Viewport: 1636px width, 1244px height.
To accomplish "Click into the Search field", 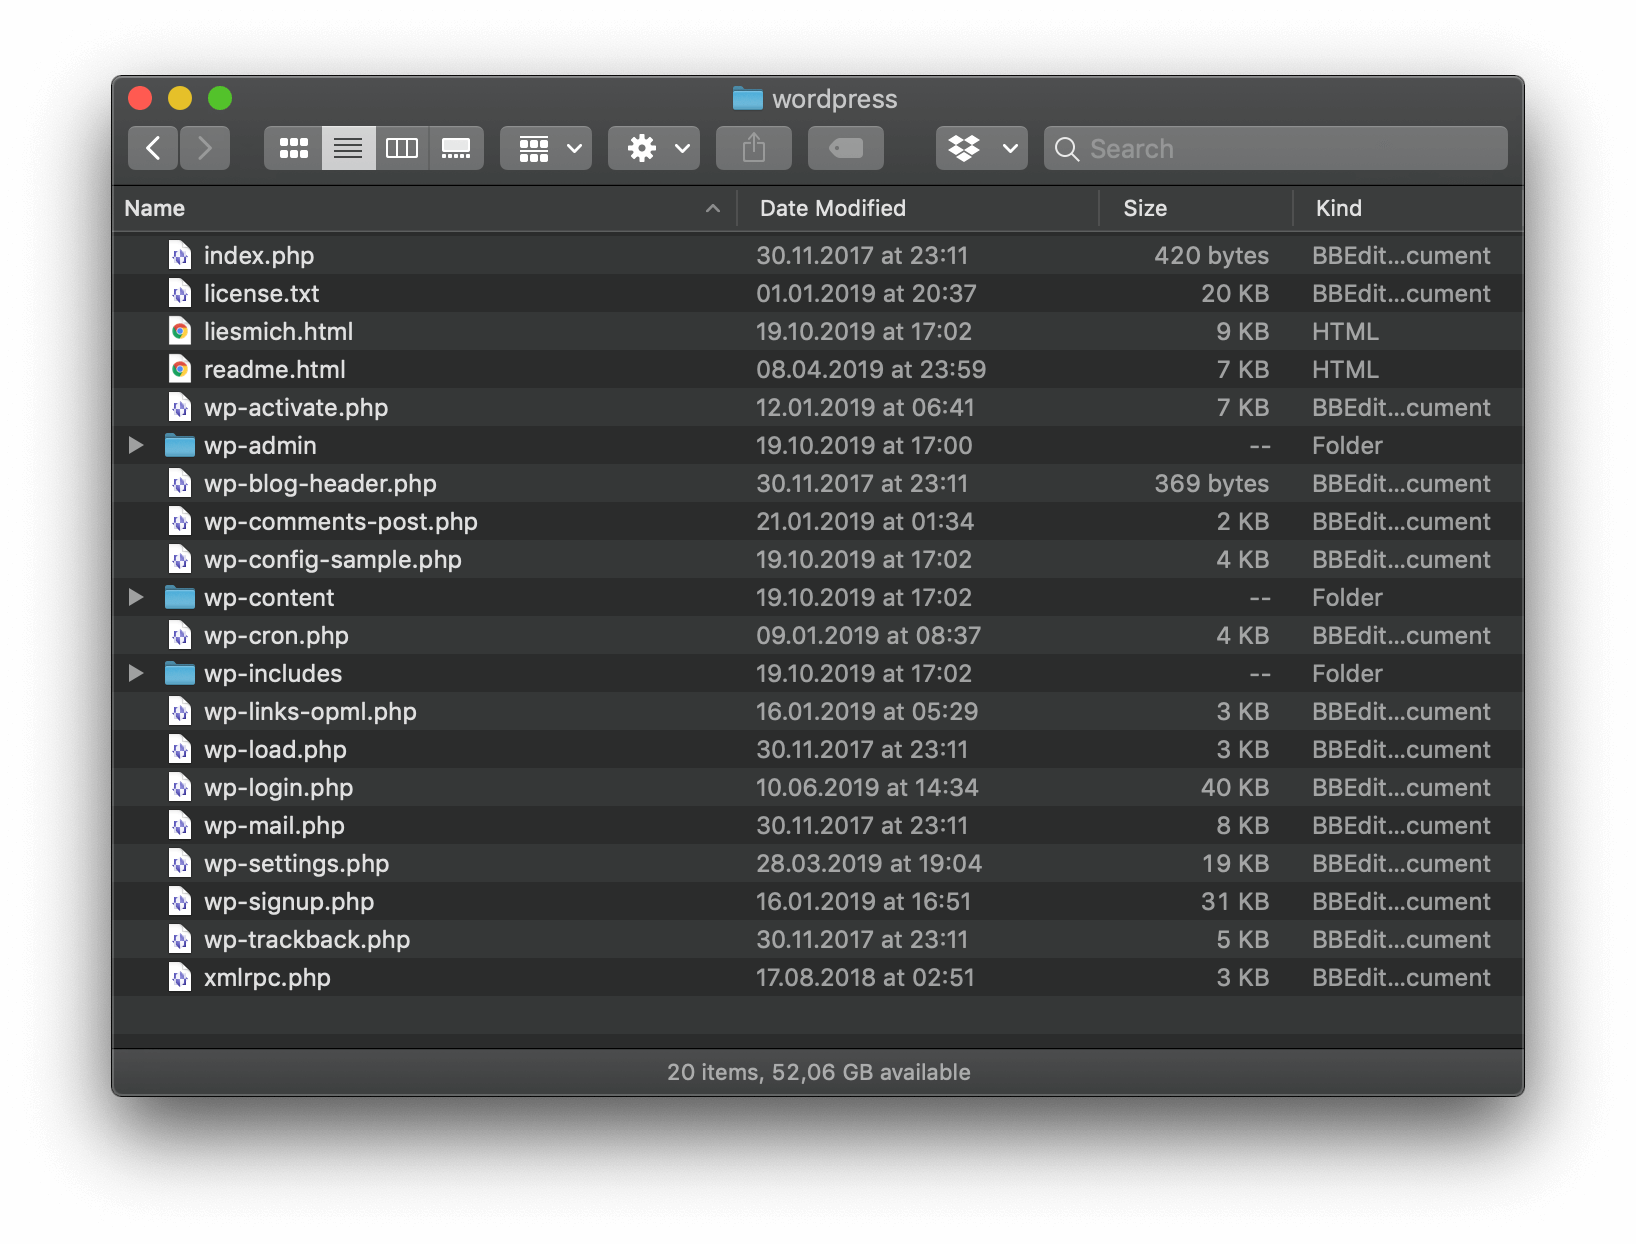I will 1276,148.
